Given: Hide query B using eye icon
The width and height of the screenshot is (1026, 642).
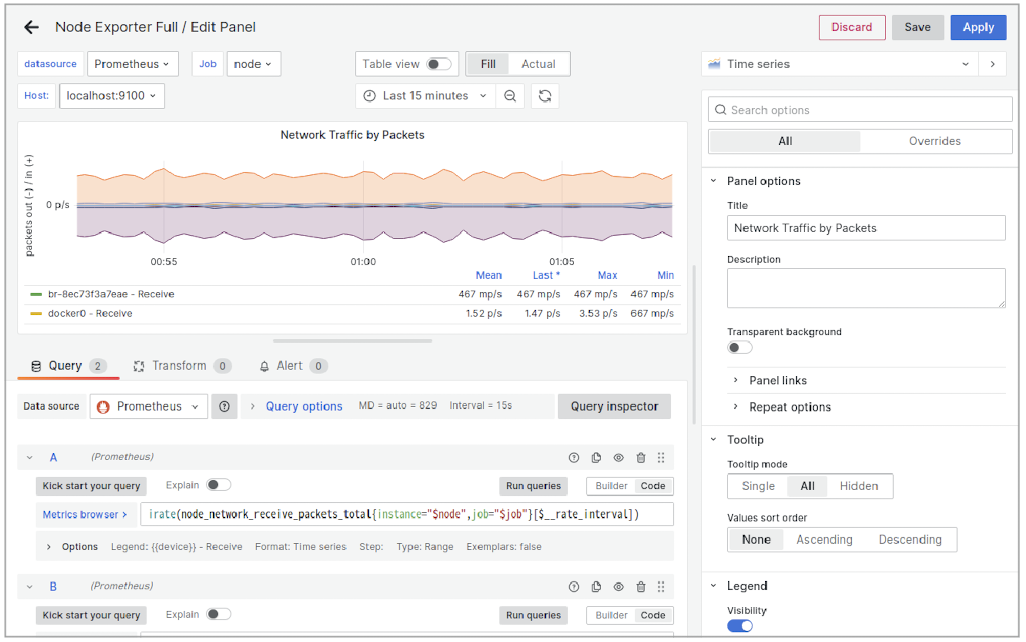Looking at the screenshot, I should [x=618, y=587].
